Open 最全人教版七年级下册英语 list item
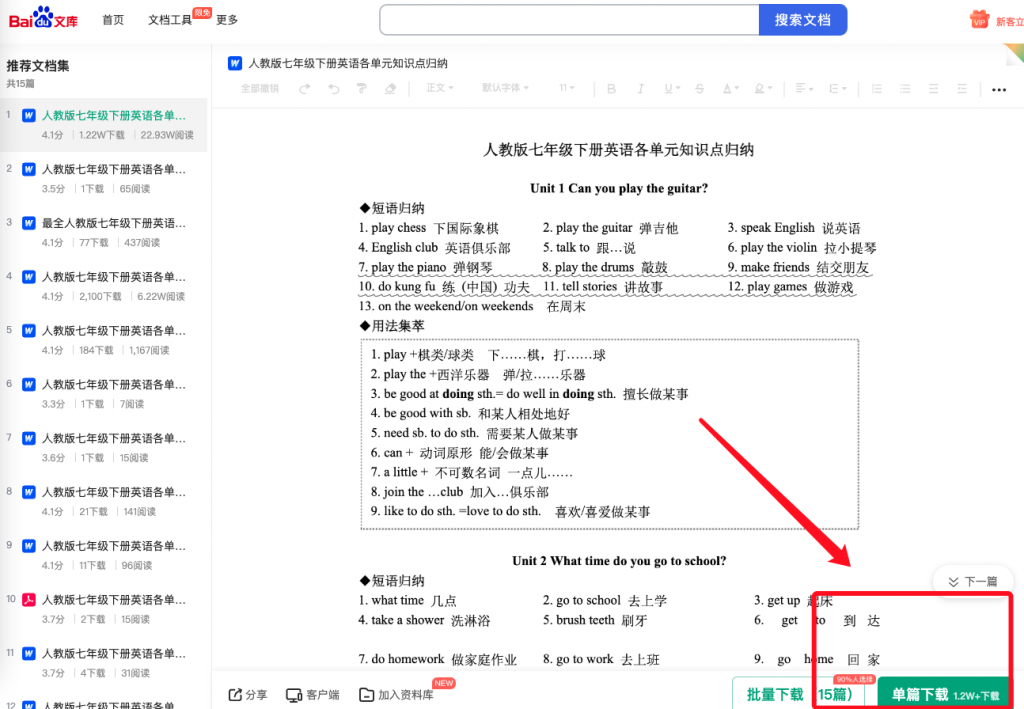The image size is (1024, 709). point(104,232)
